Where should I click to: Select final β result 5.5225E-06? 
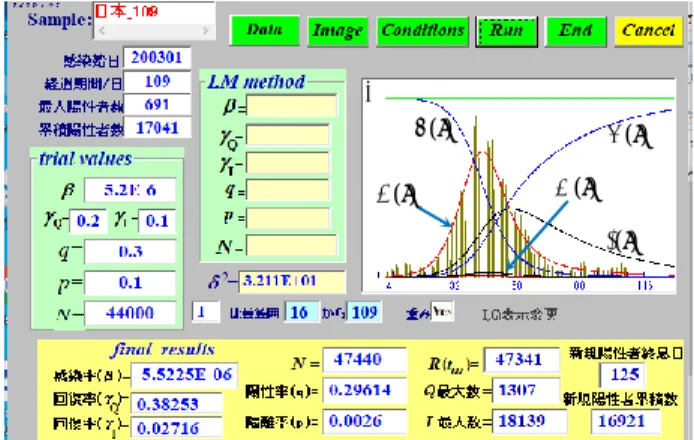tap(185, 374)
